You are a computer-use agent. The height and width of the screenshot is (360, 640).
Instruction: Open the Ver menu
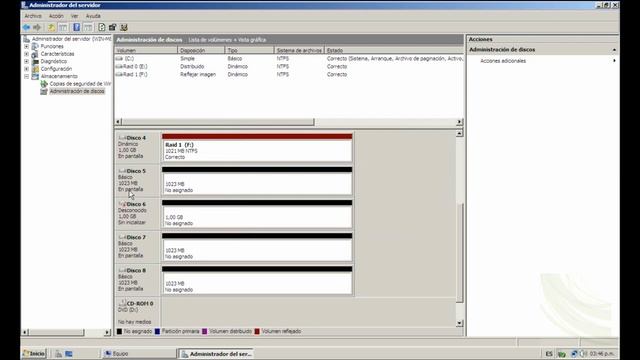[74, 16]
